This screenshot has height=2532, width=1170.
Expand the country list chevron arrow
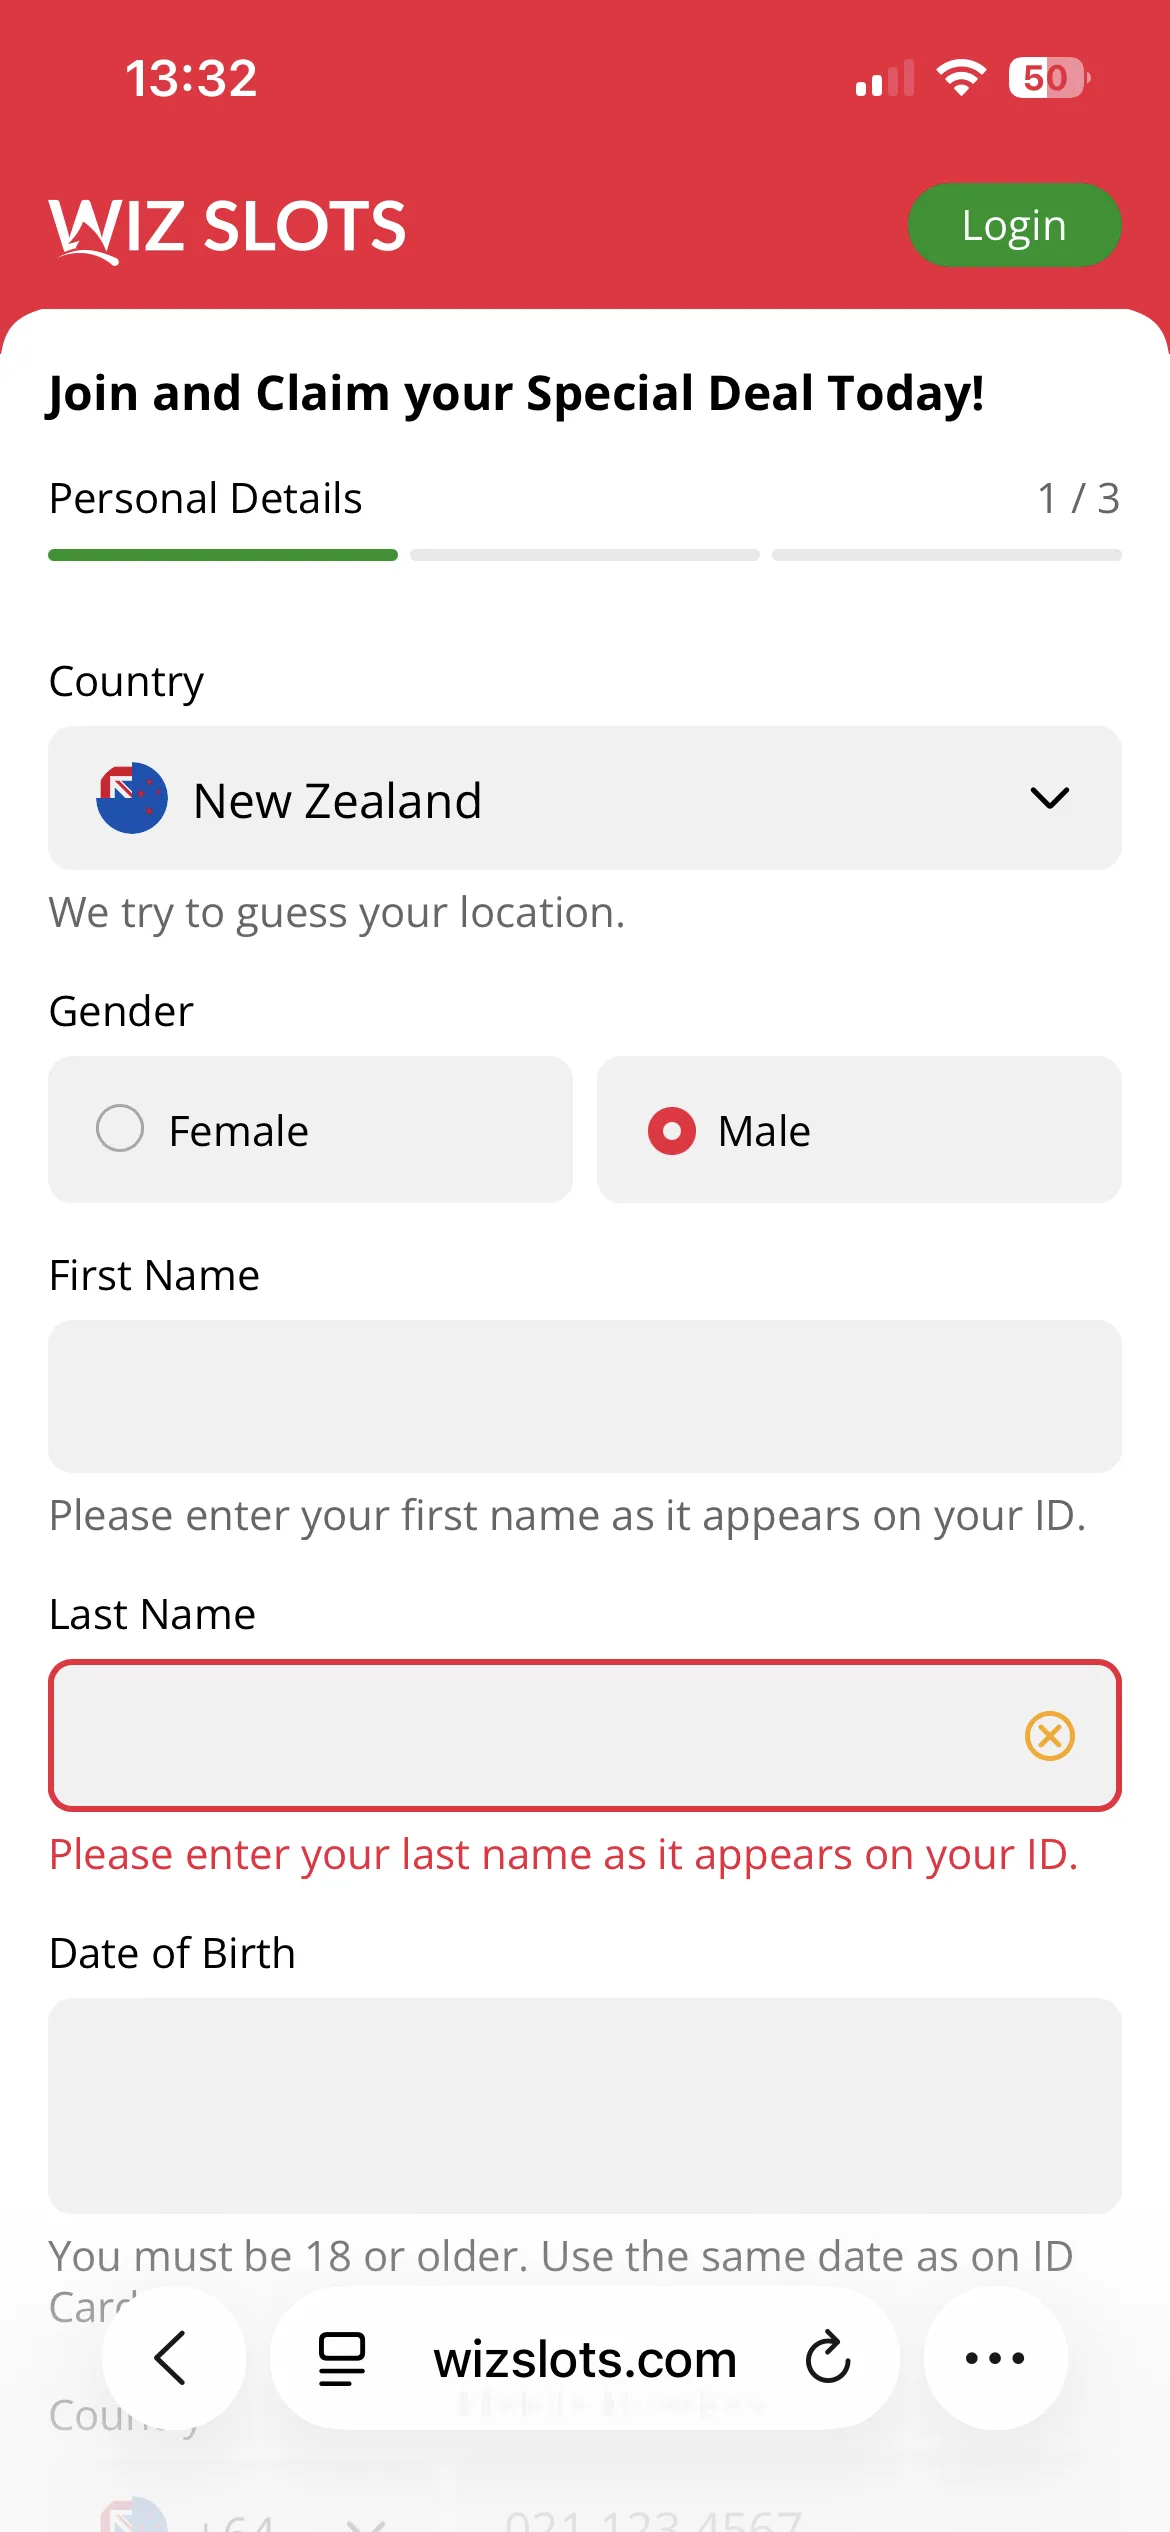pyautogui.click(x=1049, y=798)
